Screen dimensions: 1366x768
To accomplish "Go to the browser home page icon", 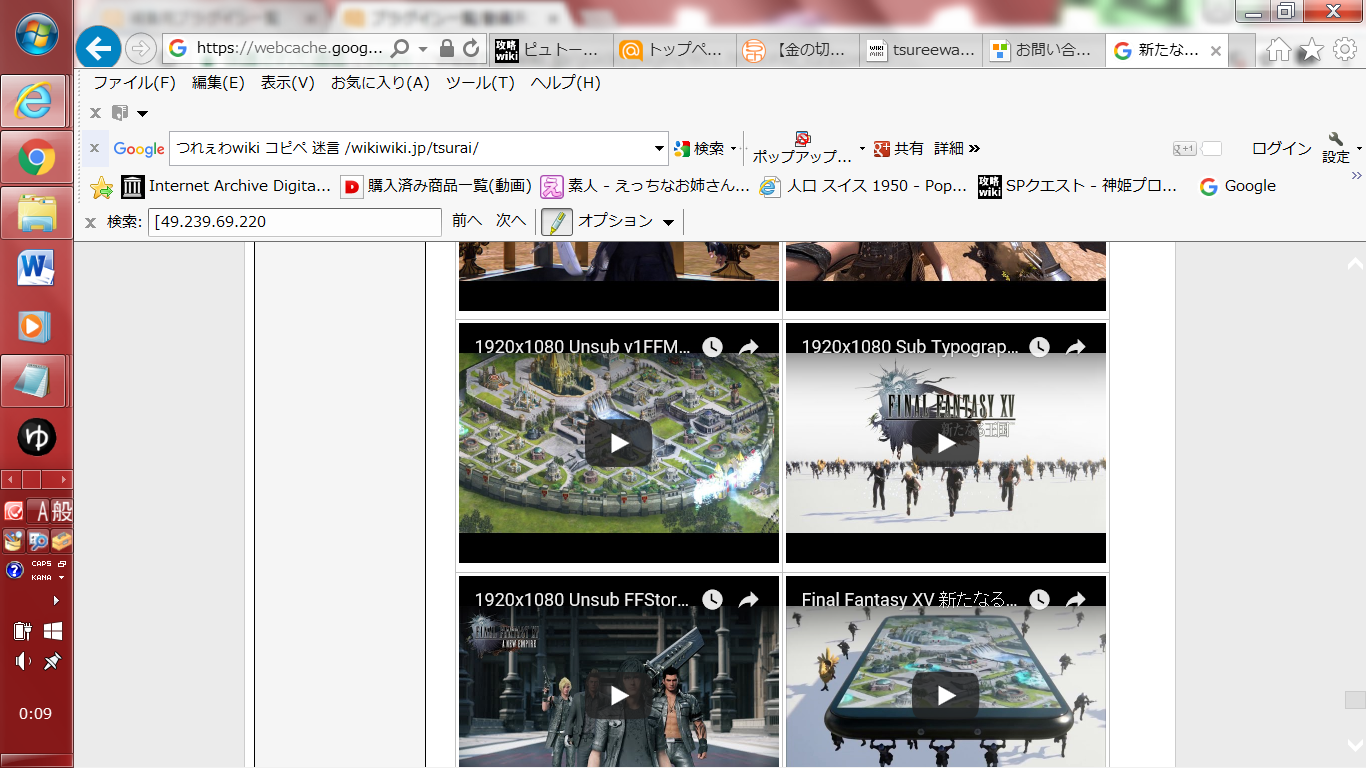I will click(x=1279, y=50).
